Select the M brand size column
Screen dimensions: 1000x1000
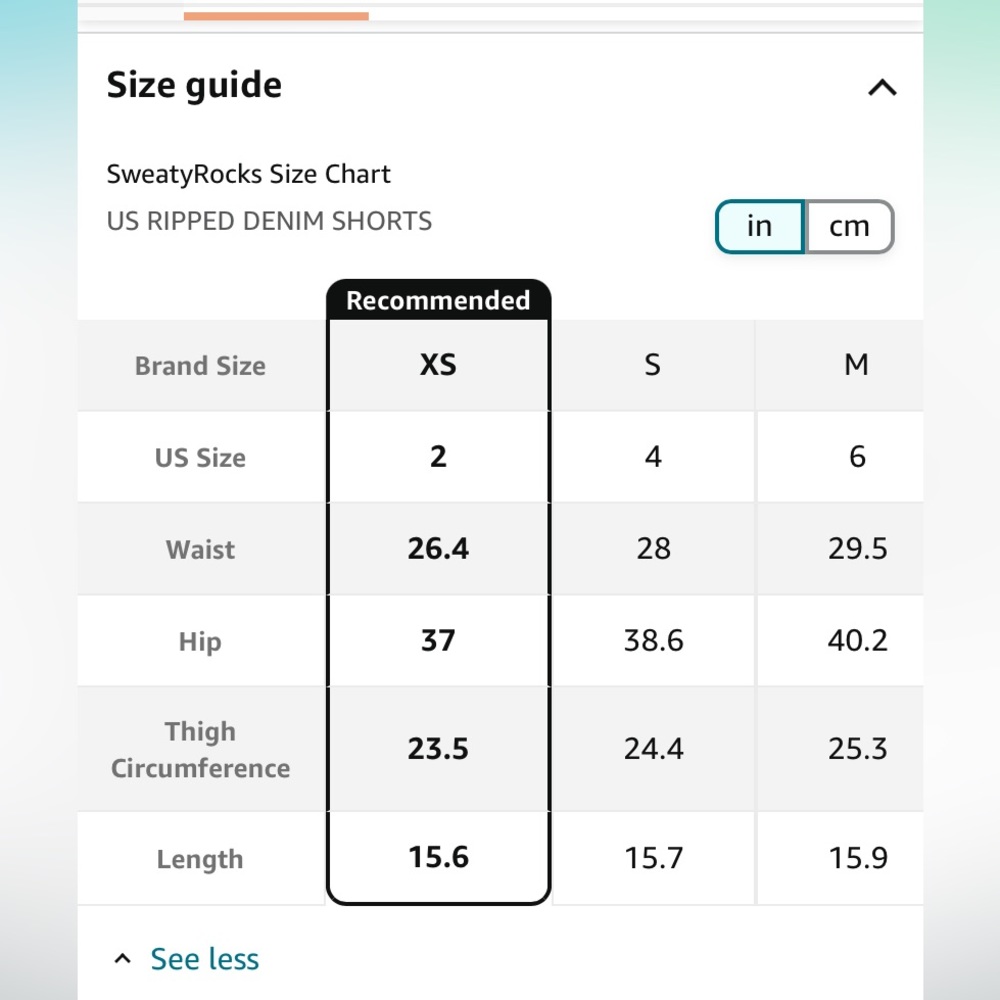coord(856,365)
